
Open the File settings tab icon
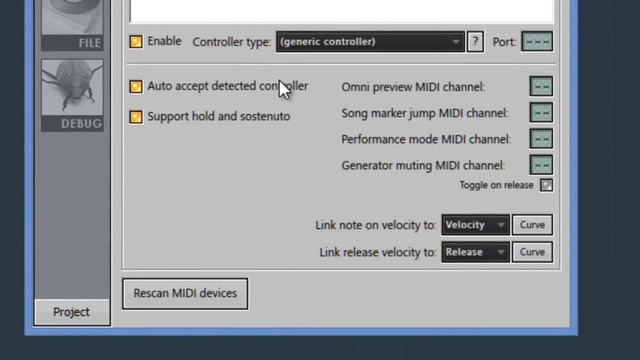pyautogui.click(x=72, y=24)
